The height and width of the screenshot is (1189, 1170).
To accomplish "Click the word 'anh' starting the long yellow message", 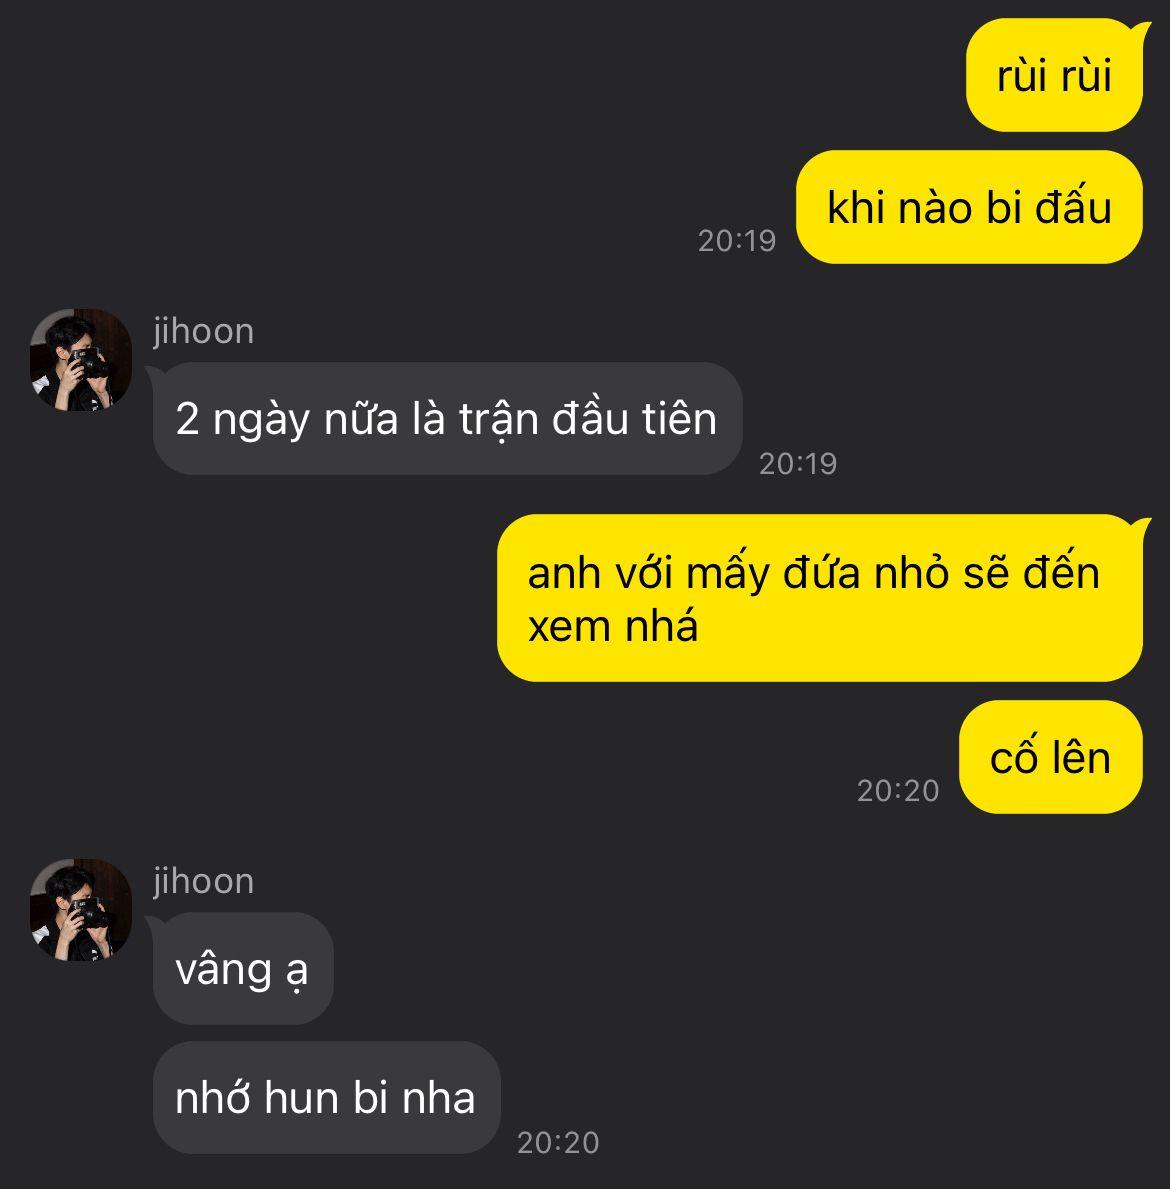I will [564, 573].
